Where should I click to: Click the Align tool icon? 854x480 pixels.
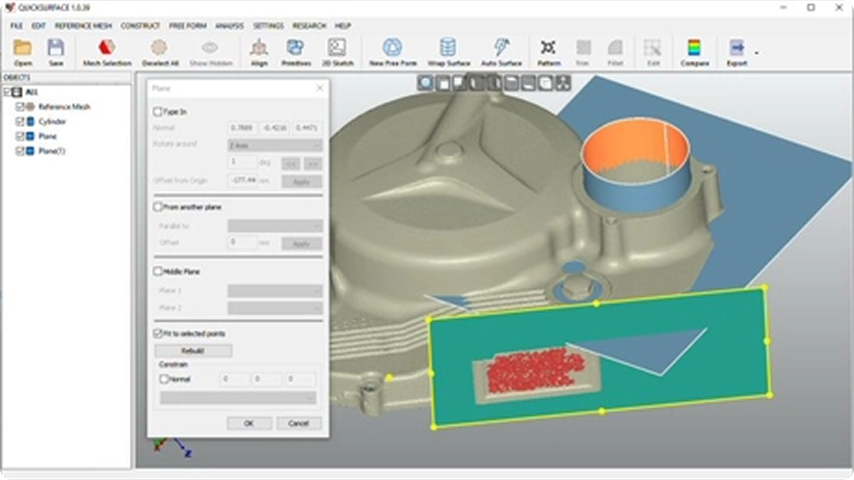pos(259,51)
